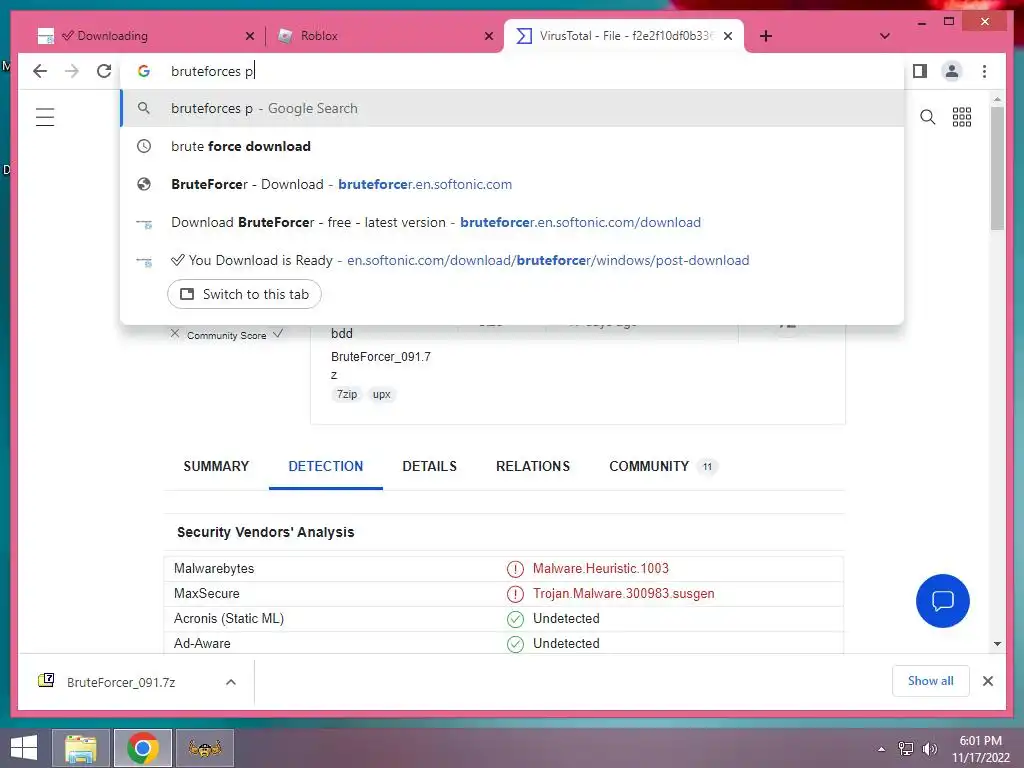
Task: Click the VirusTotal search magnifier icon
Action: pos(927,117)
